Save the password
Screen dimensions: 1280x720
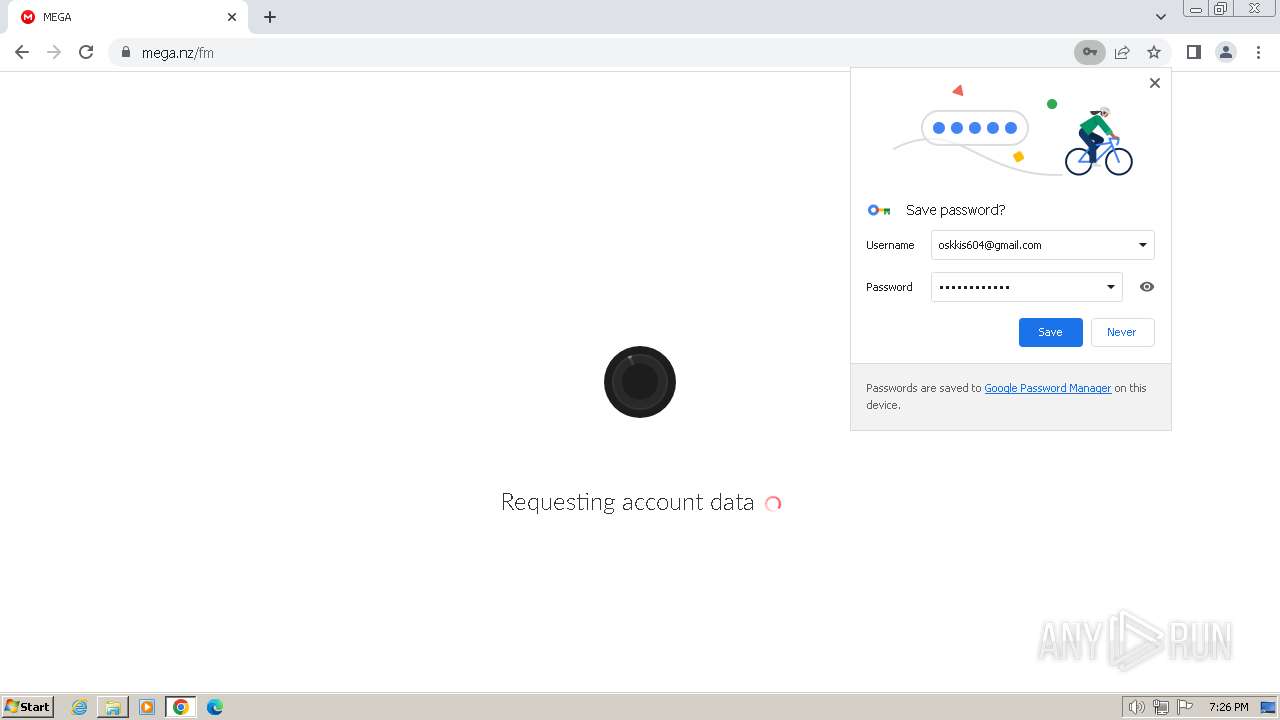point(1051,332)
